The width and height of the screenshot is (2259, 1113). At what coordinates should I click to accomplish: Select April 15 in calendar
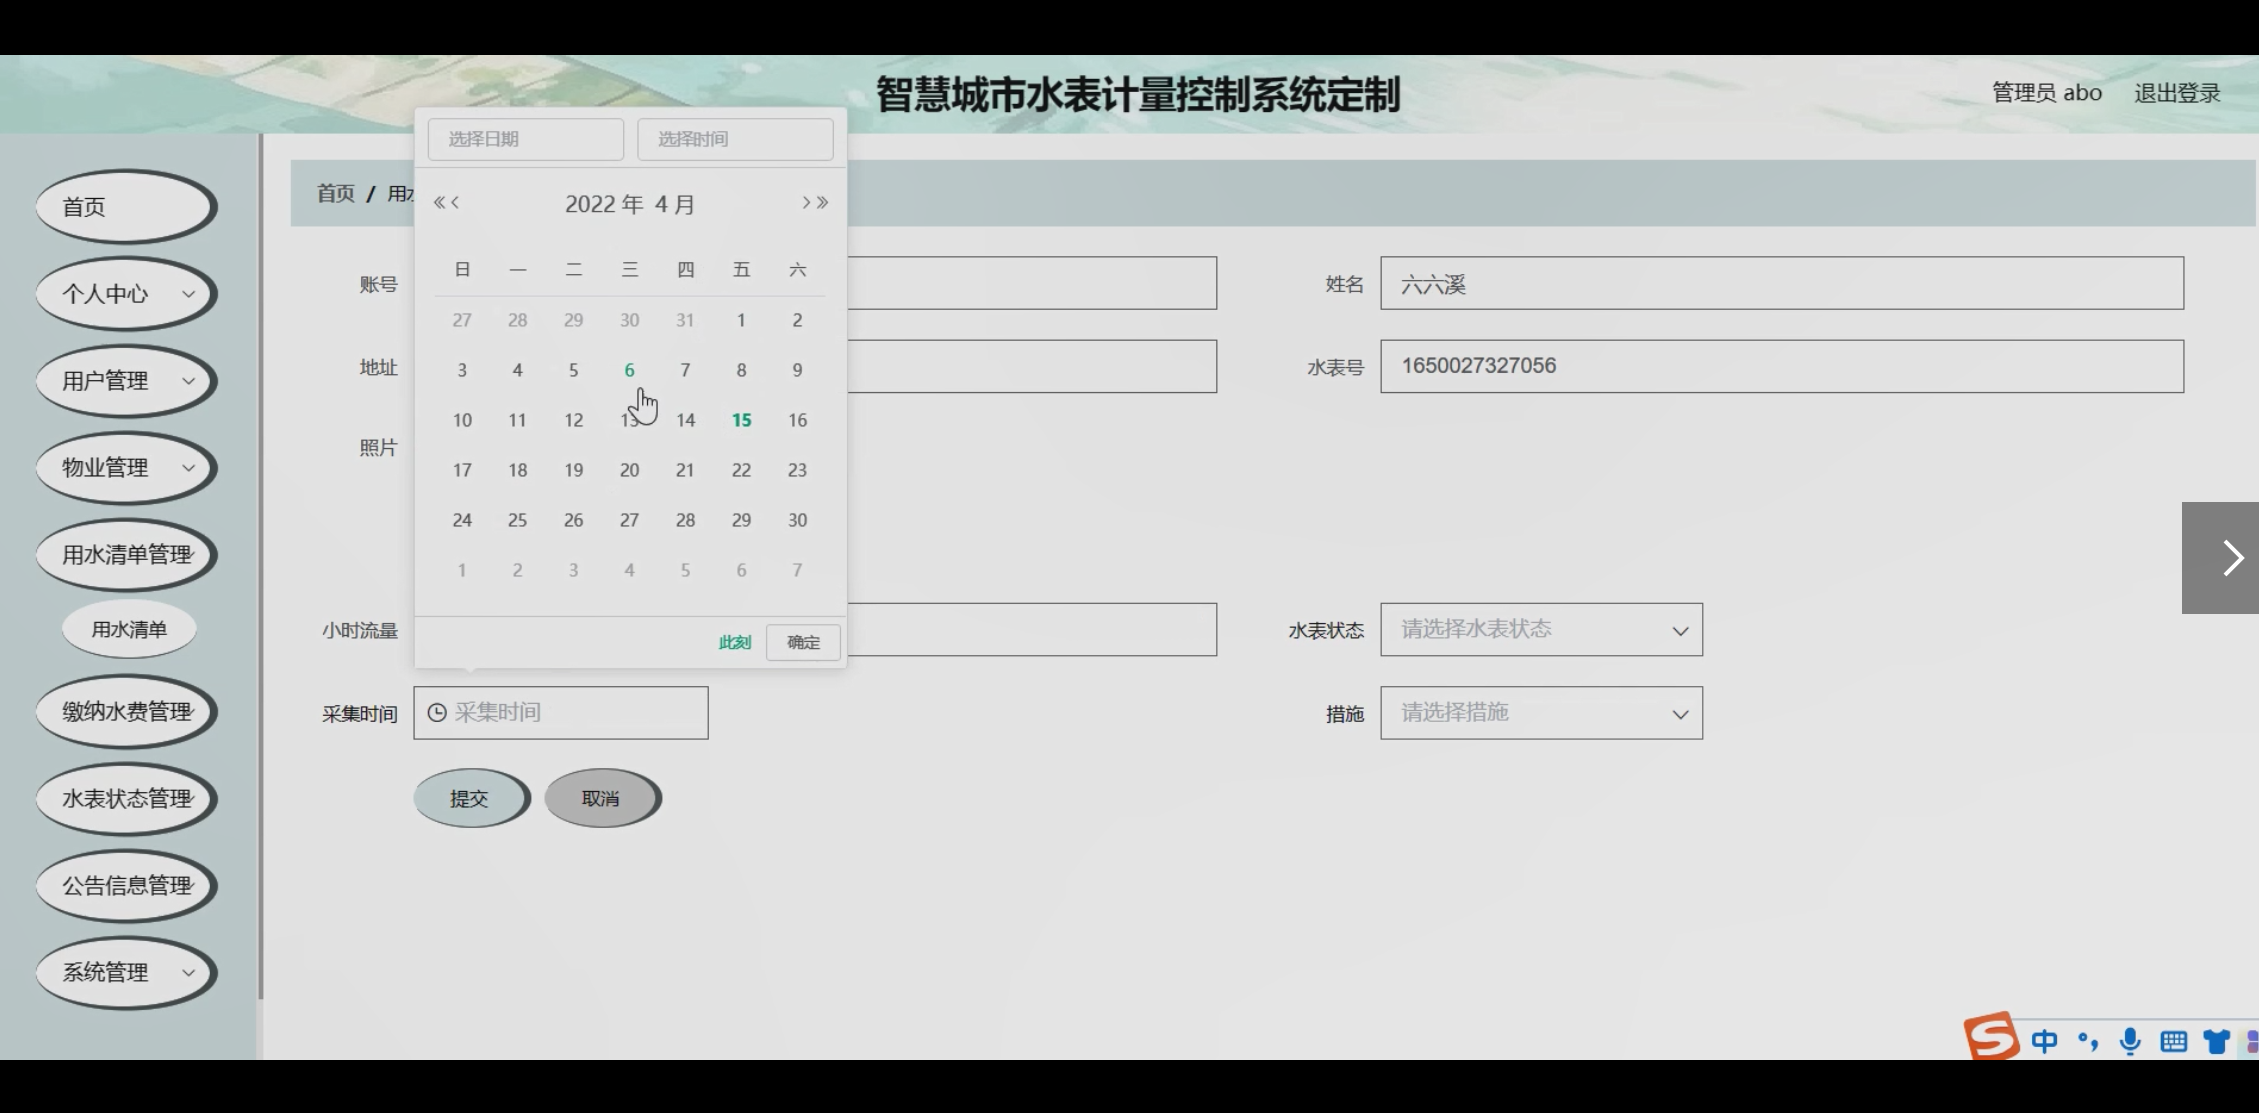click(x=741, y=421)
